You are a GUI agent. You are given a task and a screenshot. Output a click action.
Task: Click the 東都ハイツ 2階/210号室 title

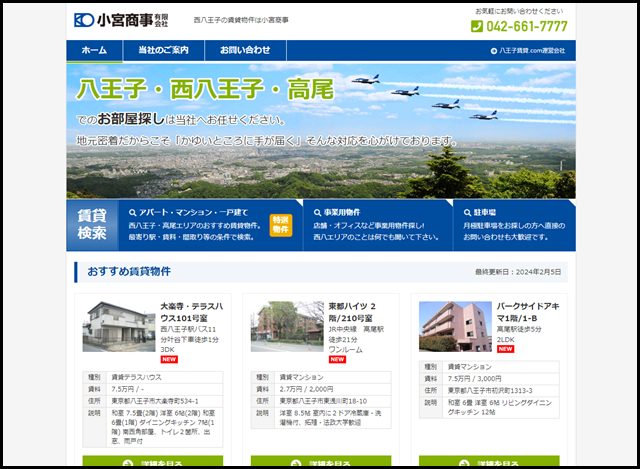[x=352, y=312]
